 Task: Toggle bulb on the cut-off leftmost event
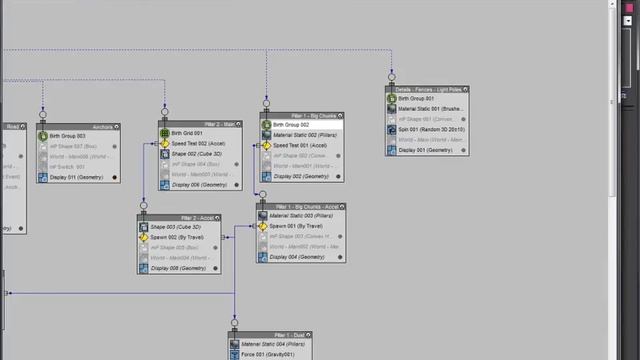point(23,127)
